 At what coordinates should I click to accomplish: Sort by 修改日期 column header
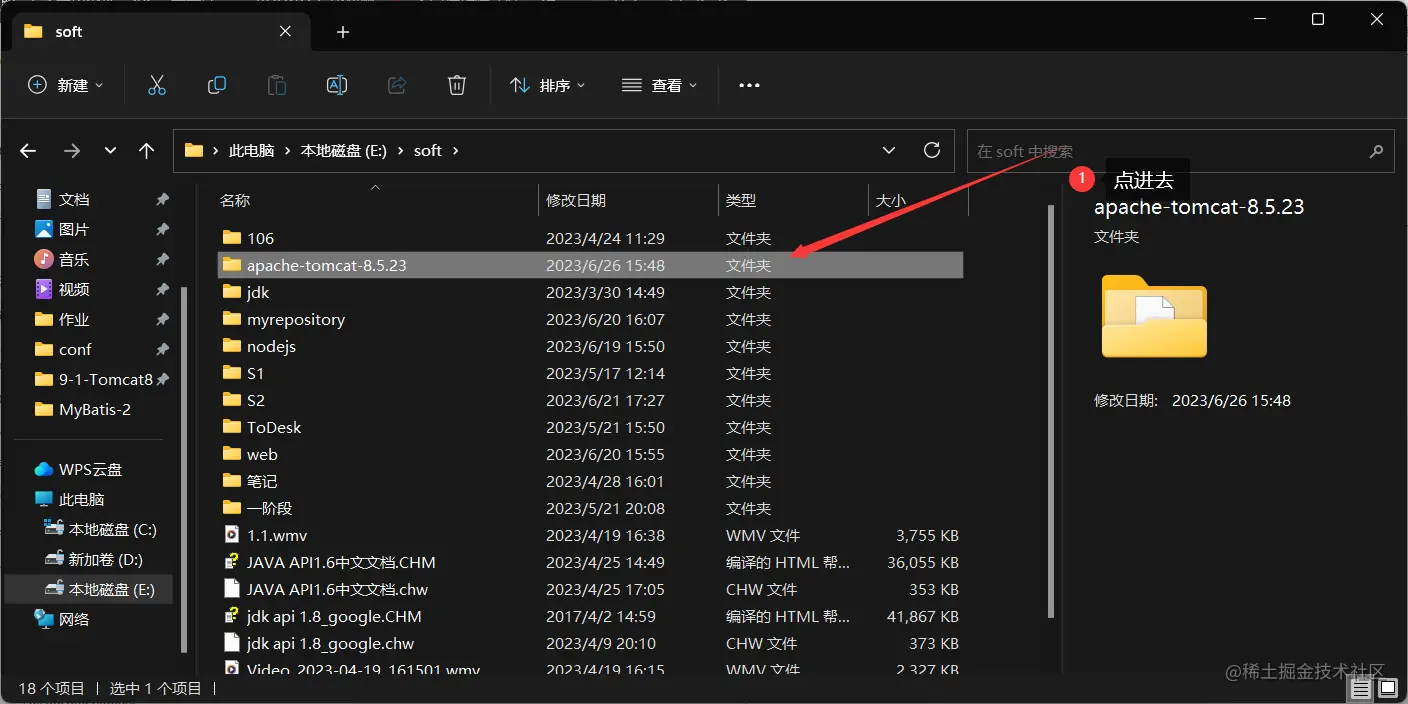576,200
